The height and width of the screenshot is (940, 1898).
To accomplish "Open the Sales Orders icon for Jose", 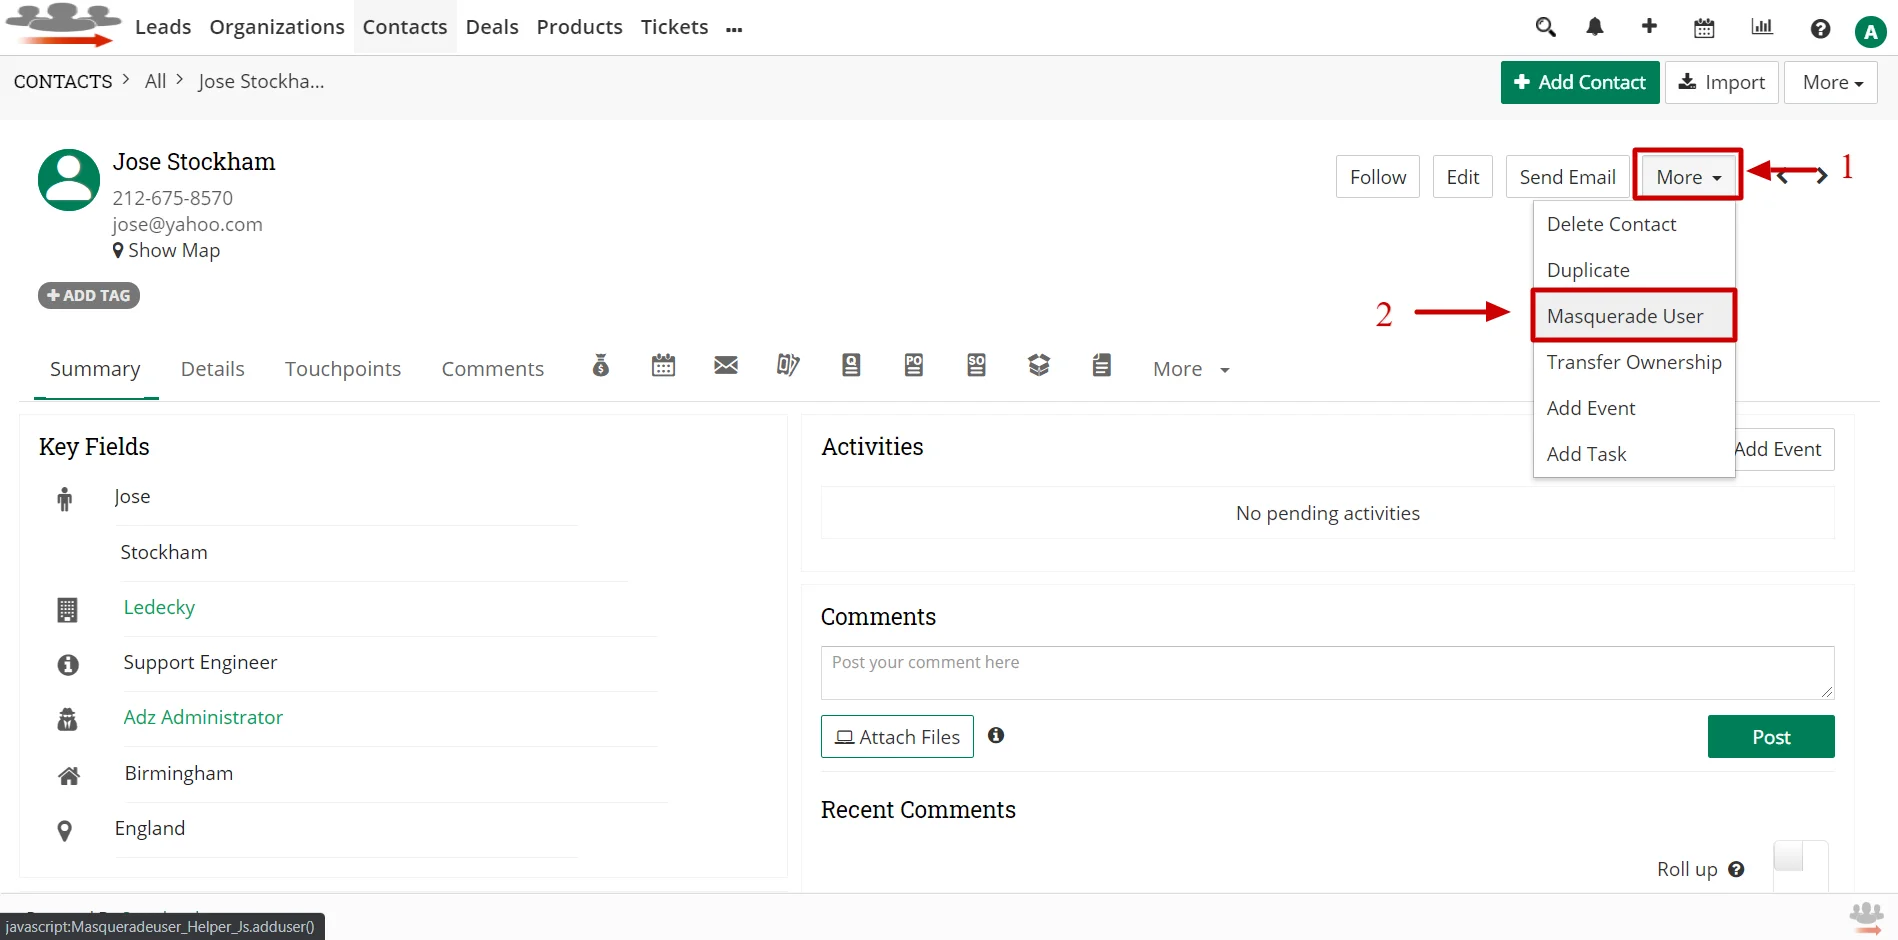I will [x=976, y=366].
